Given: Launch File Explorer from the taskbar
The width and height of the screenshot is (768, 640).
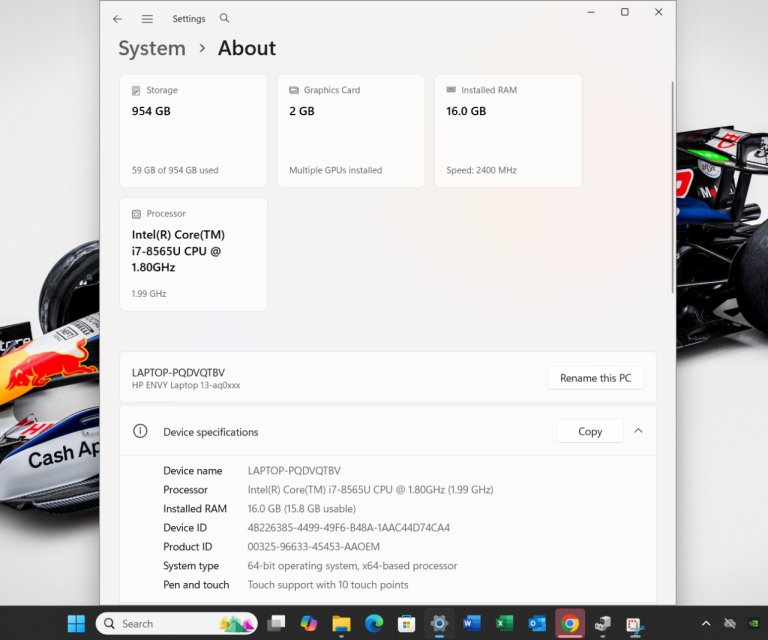Looking at the screenshot, I should coord(341,623).
